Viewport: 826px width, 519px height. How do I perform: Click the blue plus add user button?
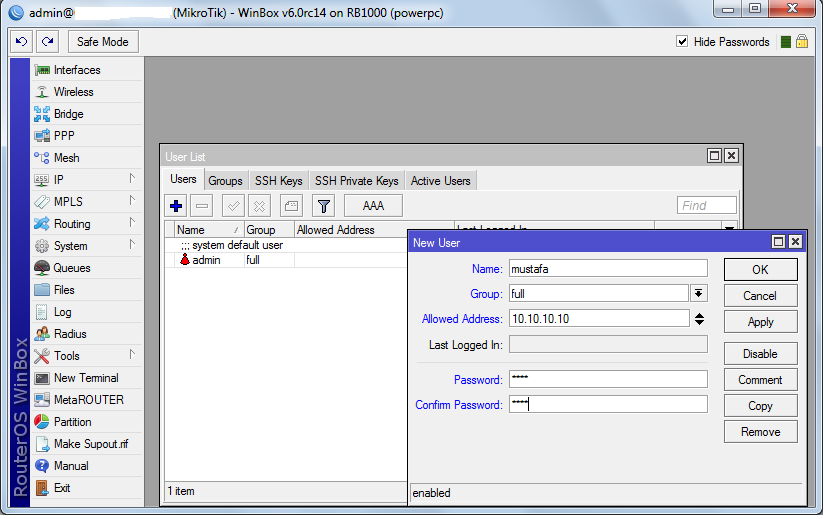[x=176, y=205]
